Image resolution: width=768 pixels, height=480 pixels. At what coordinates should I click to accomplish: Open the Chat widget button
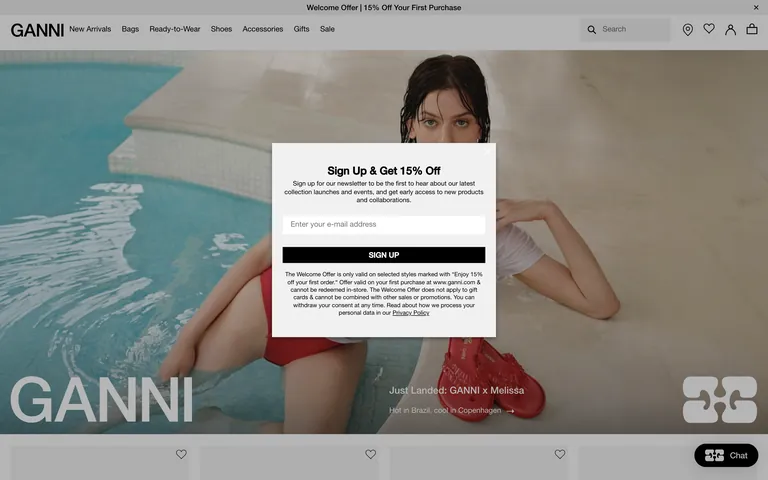pos(726,456)
